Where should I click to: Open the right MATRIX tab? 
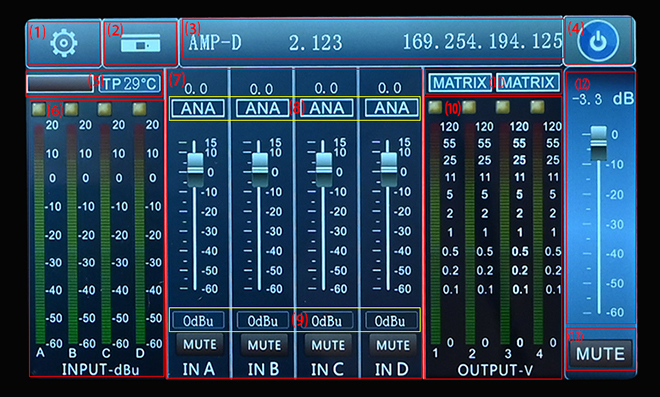[528, 83]
